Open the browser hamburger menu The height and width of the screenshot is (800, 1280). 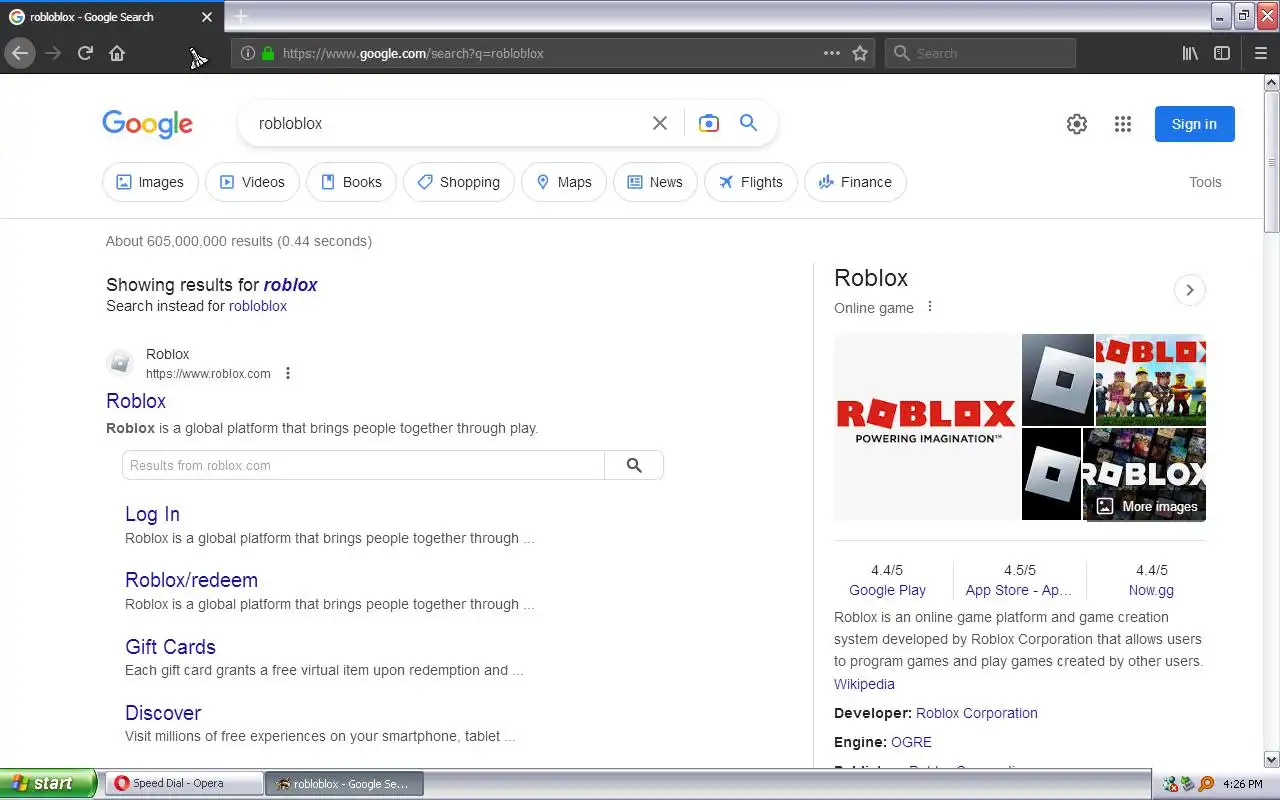coord(1260,53)
